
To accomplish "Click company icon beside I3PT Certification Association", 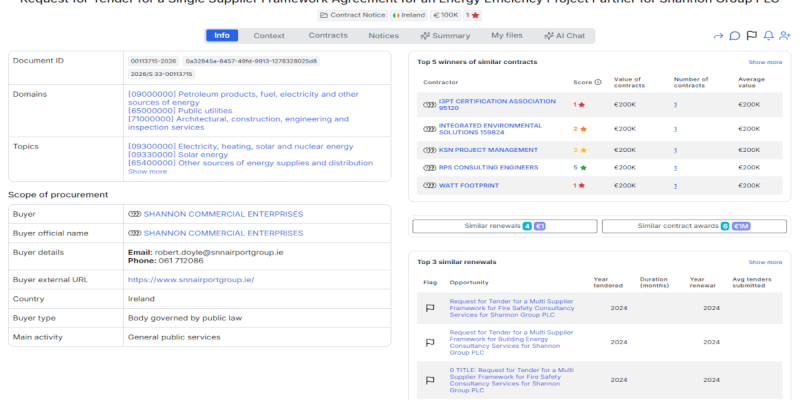I will point(430,105).
